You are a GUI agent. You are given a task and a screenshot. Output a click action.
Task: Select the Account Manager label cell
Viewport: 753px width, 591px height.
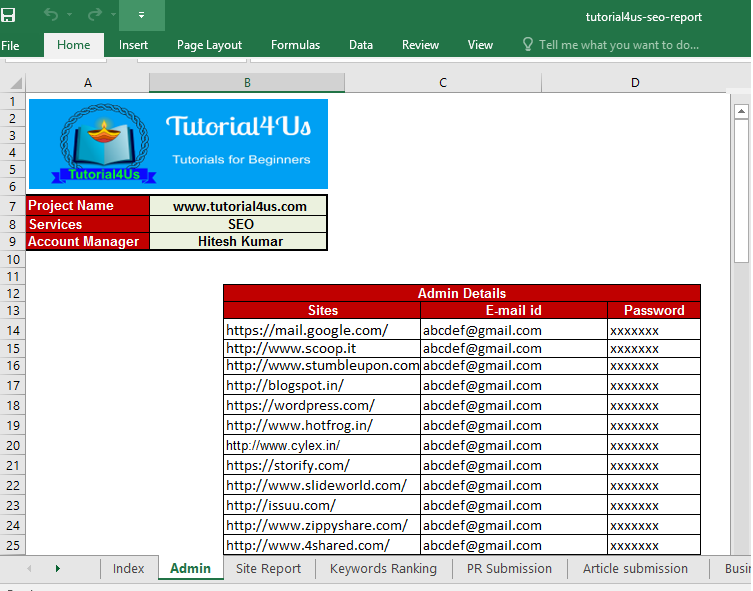[87, 241]
